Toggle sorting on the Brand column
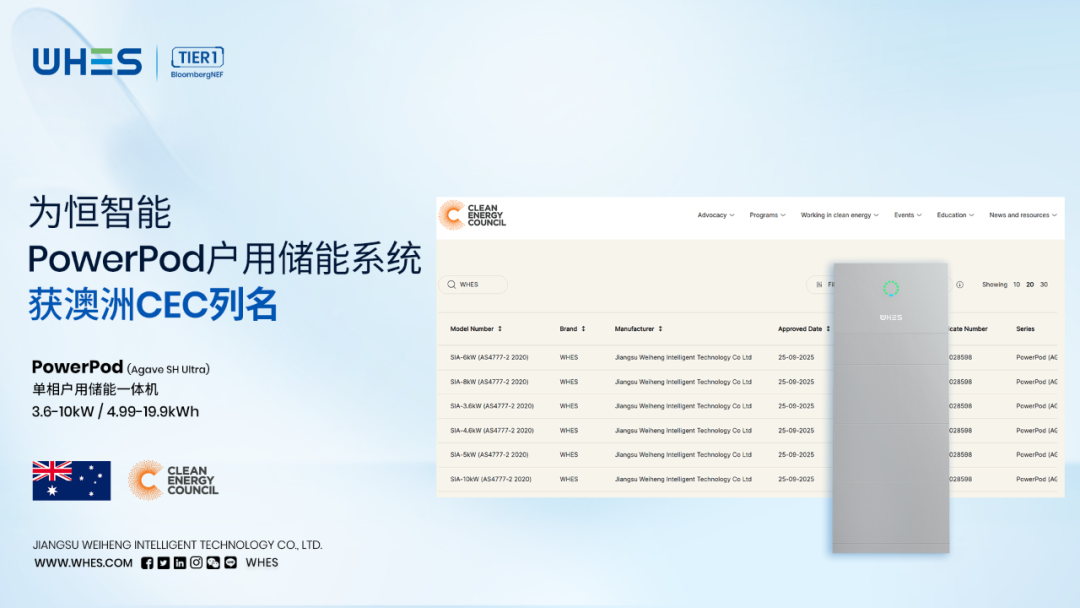Image resolution: width=1080 pixels, height=608 pixels. pos(572,329)
